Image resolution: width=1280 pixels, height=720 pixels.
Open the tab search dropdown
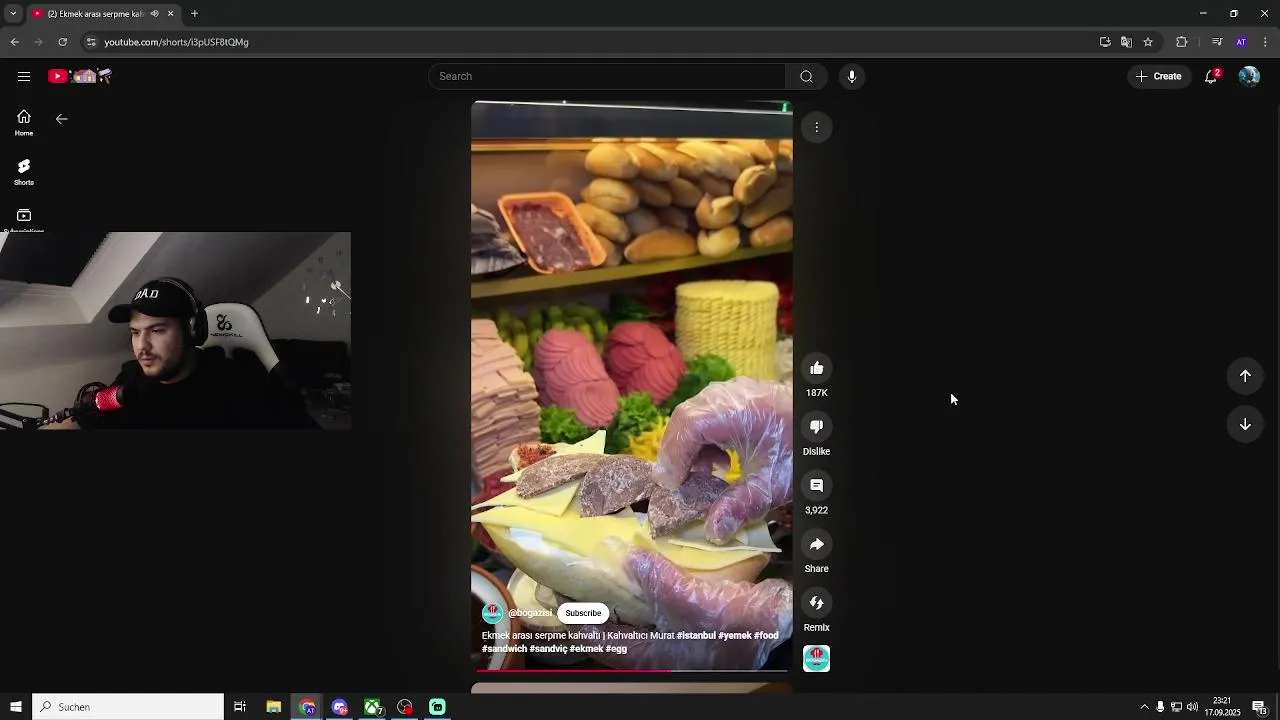(13, 14)
